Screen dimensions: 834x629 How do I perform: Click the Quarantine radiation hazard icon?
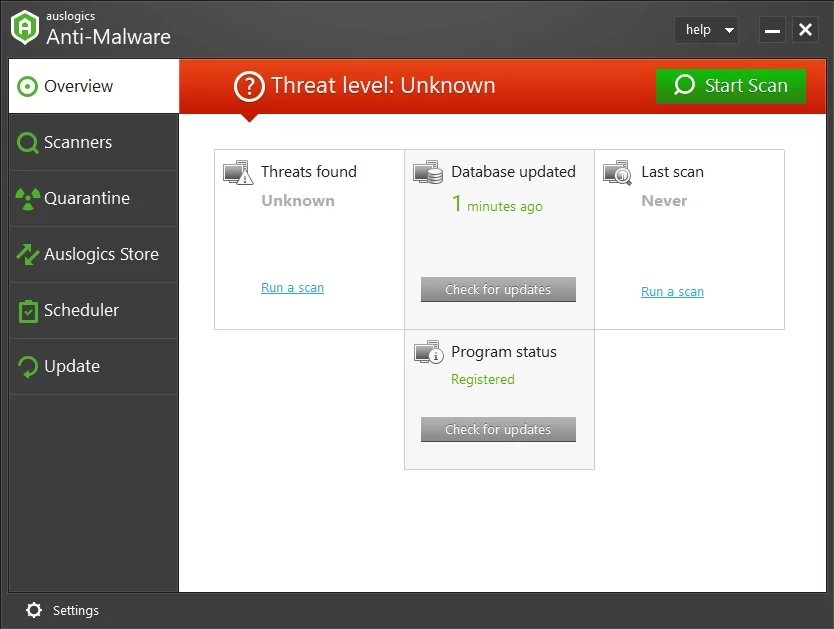pos(27,198)
